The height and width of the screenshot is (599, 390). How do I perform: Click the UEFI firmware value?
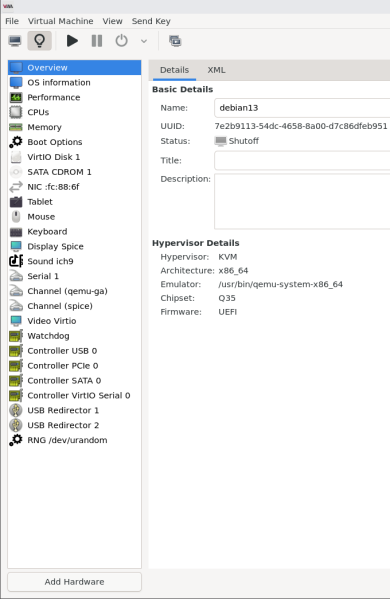[228, 312]
